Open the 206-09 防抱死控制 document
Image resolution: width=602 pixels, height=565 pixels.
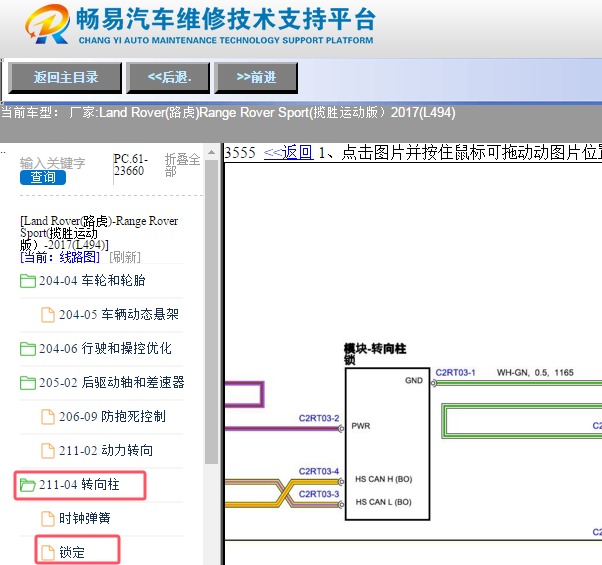pyautogui.click(x=112, y=416)
